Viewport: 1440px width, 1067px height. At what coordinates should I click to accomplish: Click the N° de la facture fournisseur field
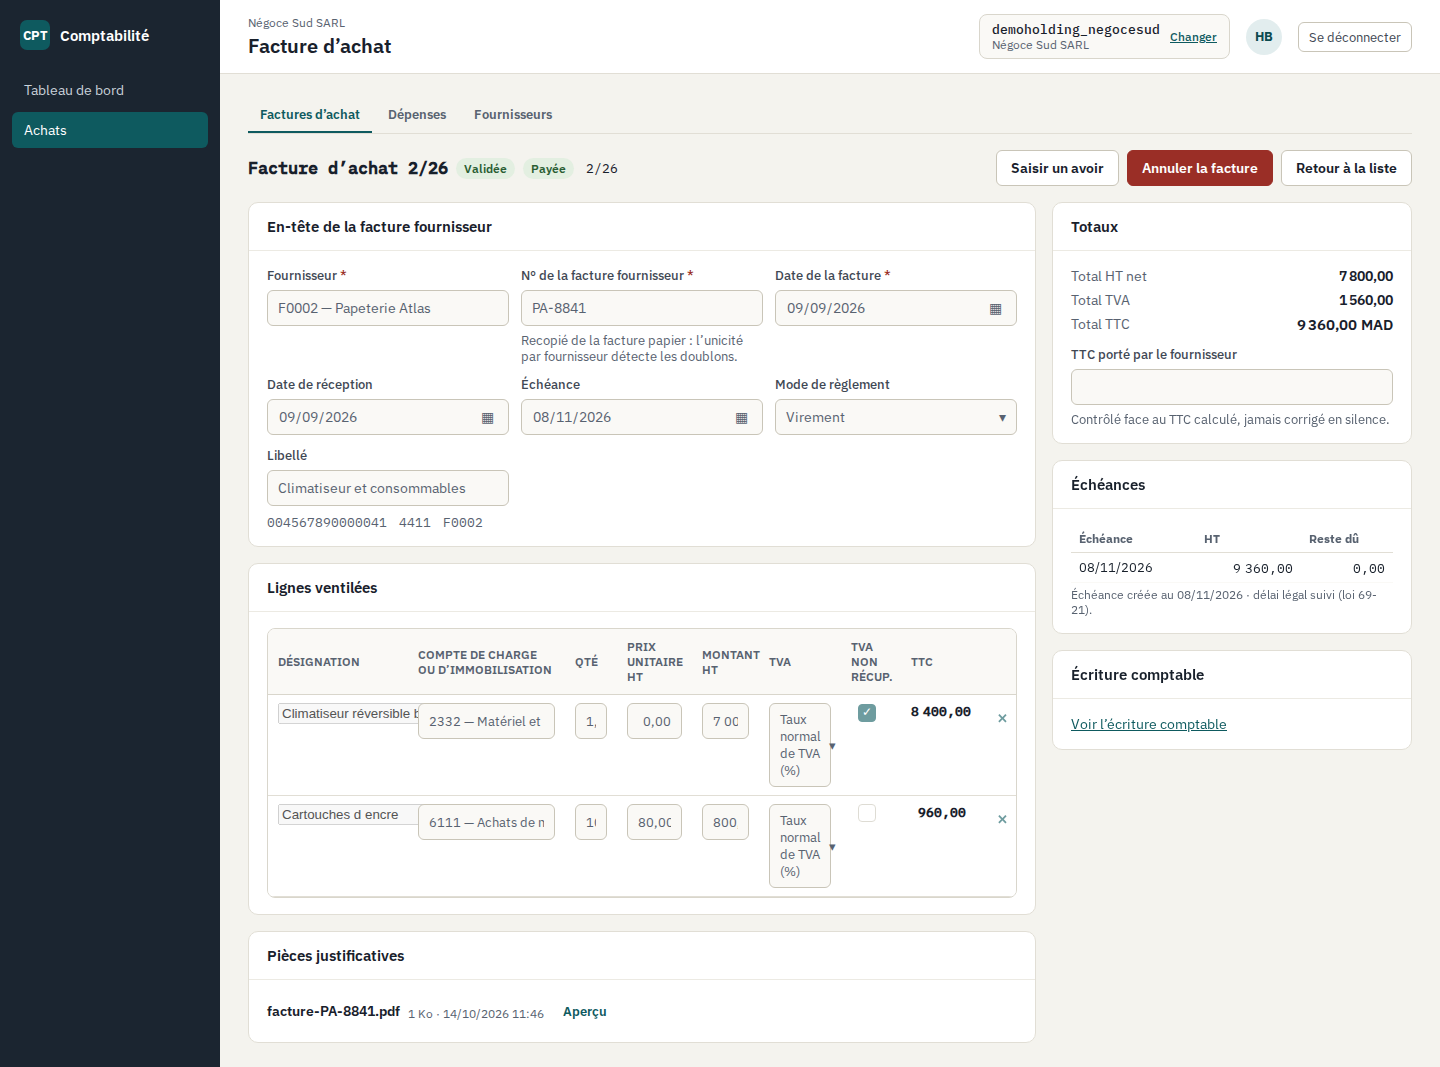[x=642, y=308]
